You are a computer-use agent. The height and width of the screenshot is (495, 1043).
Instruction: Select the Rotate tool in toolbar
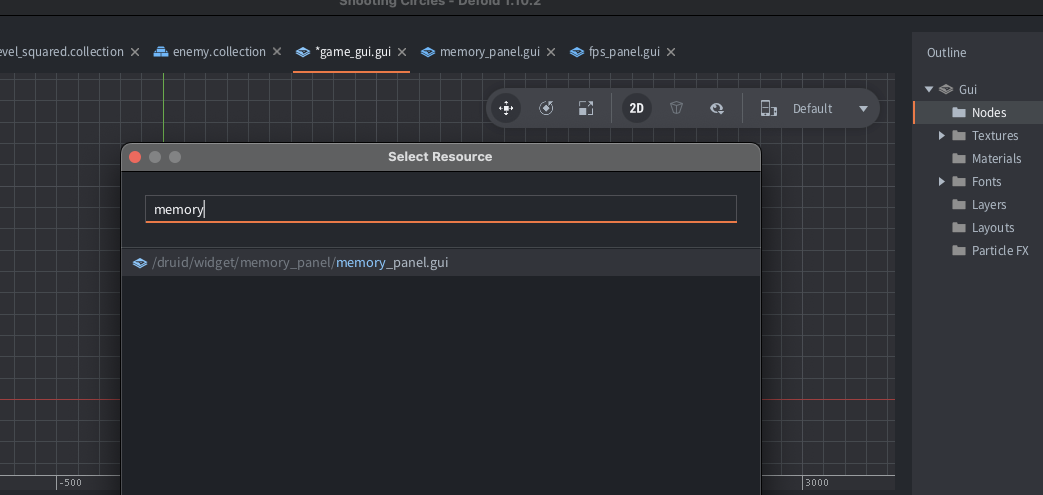tap(546, 108)
